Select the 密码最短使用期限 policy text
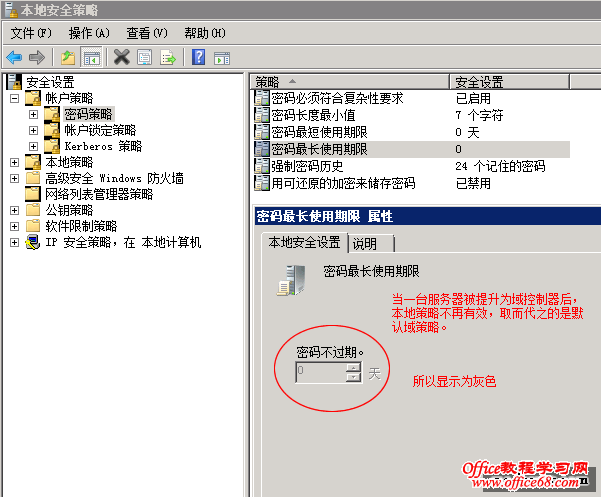 coord(319,133)
